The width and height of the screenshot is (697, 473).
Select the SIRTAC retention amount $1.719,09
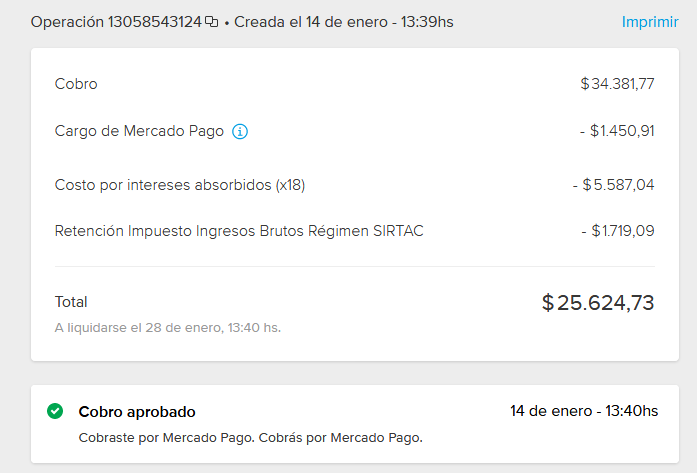pyautogui.click(x=618, y=231)
